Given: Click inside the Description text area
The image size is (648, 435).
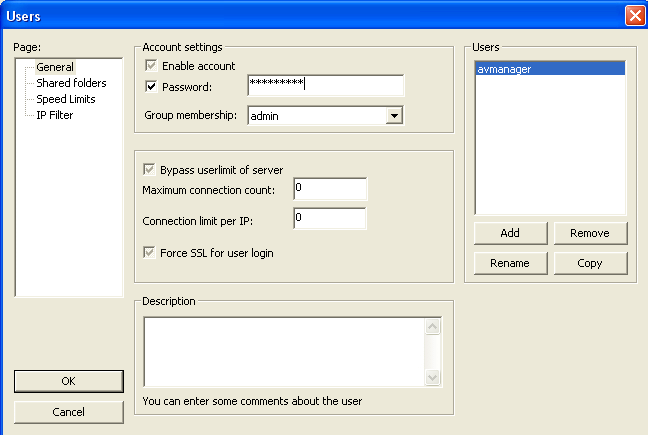Looking at the screenshot, I should tap(284, 352).
